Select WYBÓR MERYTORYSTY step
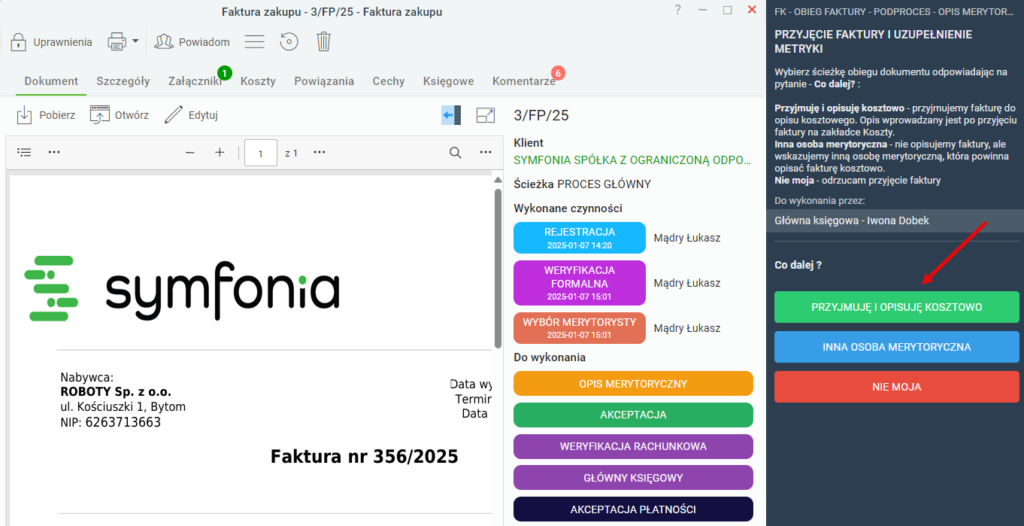 (x=580, y=328)
